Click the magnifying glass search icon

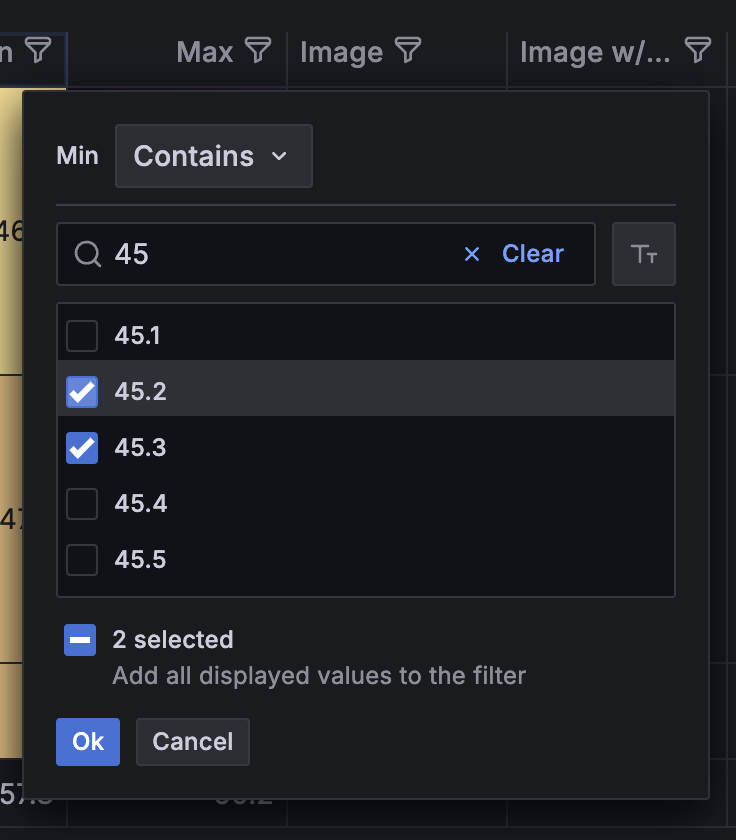tap(87, 254)
